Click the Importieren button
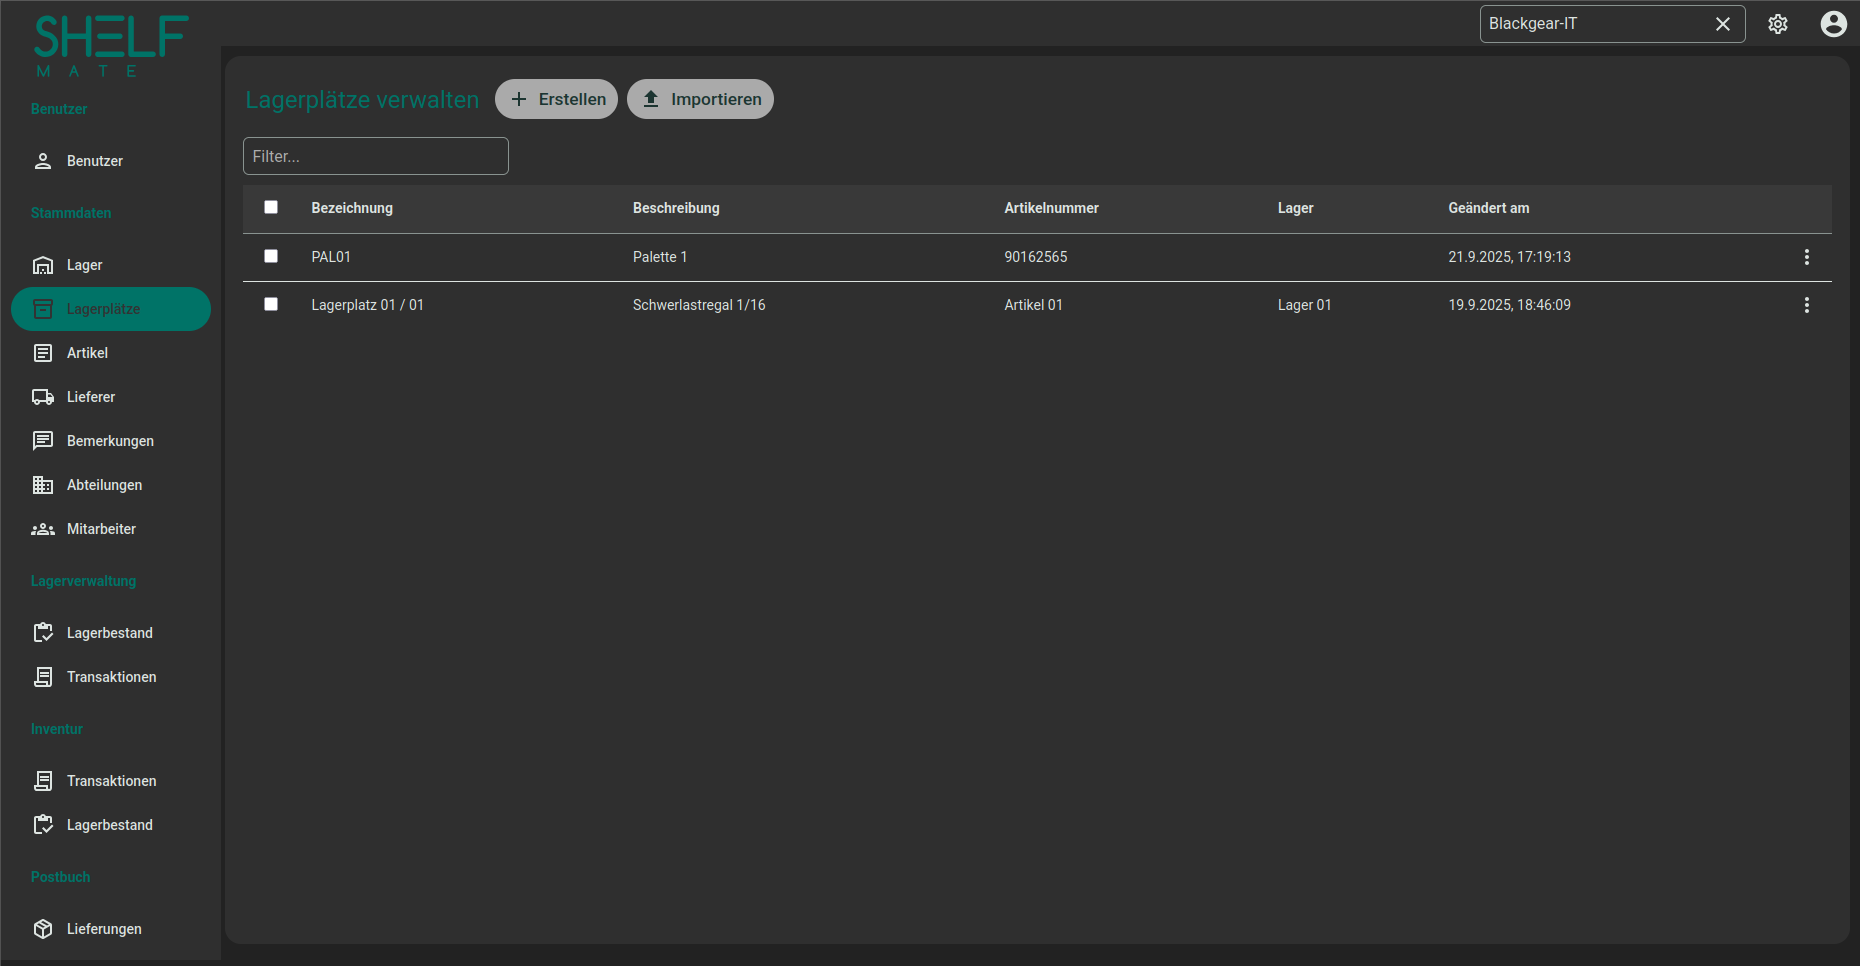1860x966 pixels. coord(700,99)
